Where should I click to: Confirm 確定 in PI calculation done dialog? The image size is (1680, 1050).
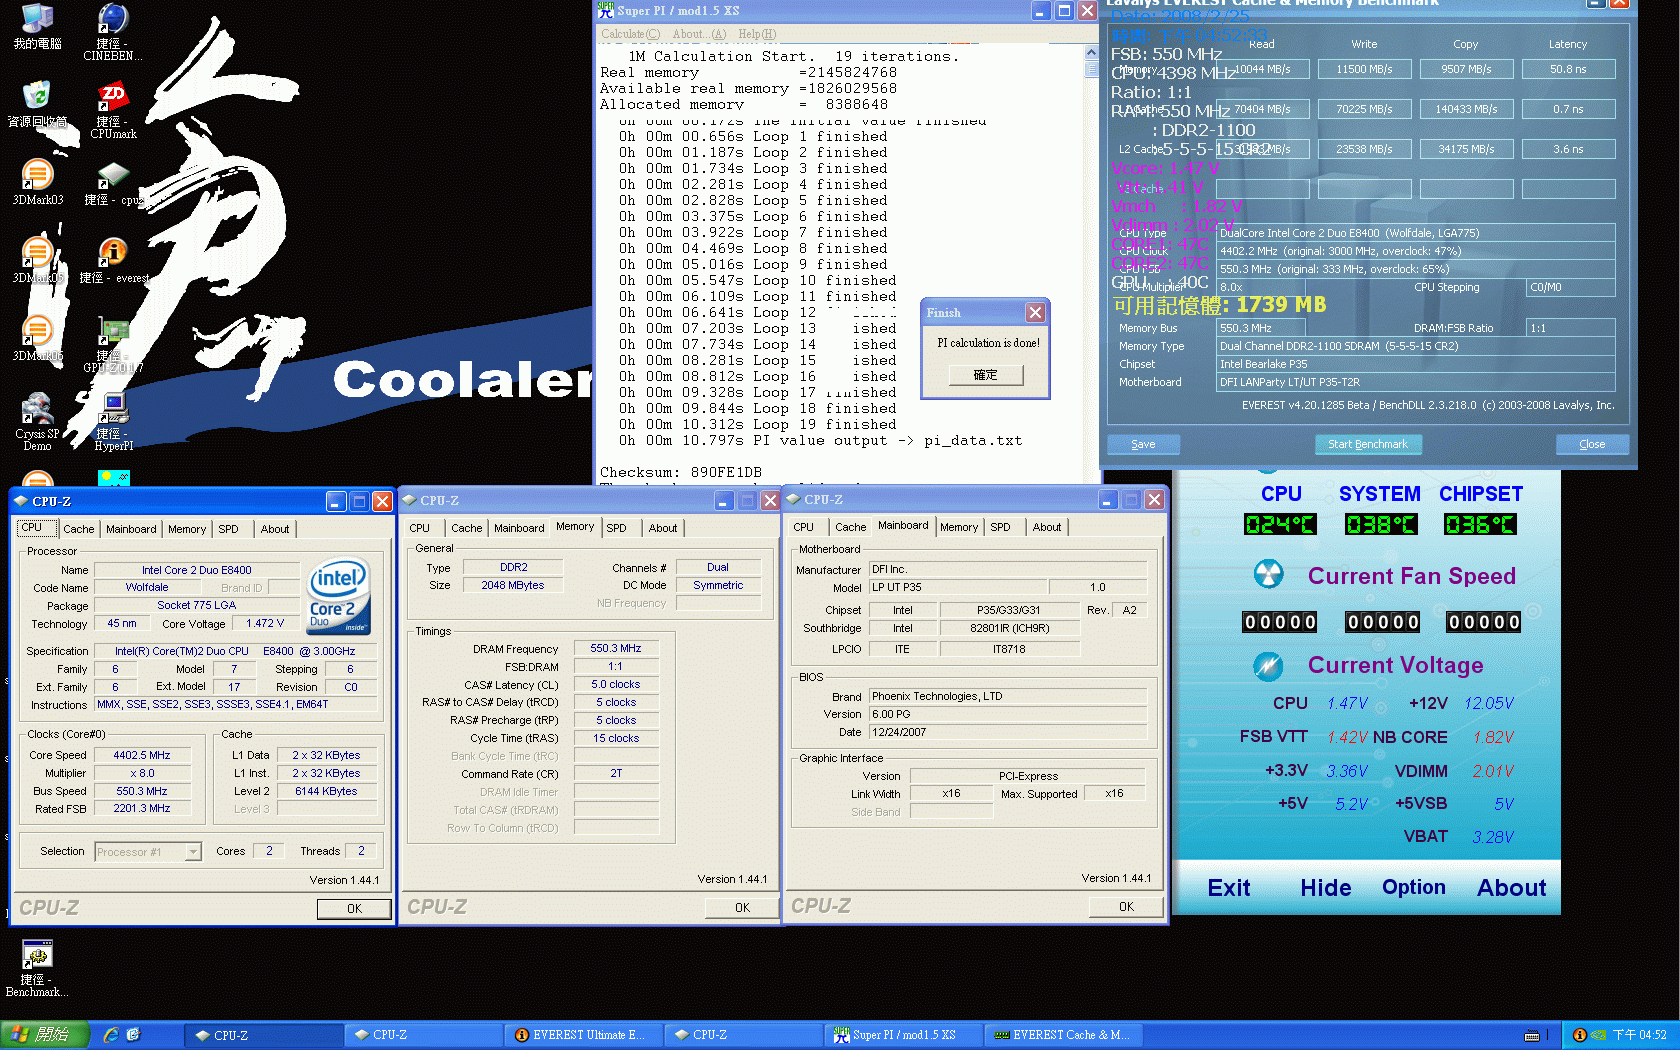pyautogui.click(x=986, y=375)
